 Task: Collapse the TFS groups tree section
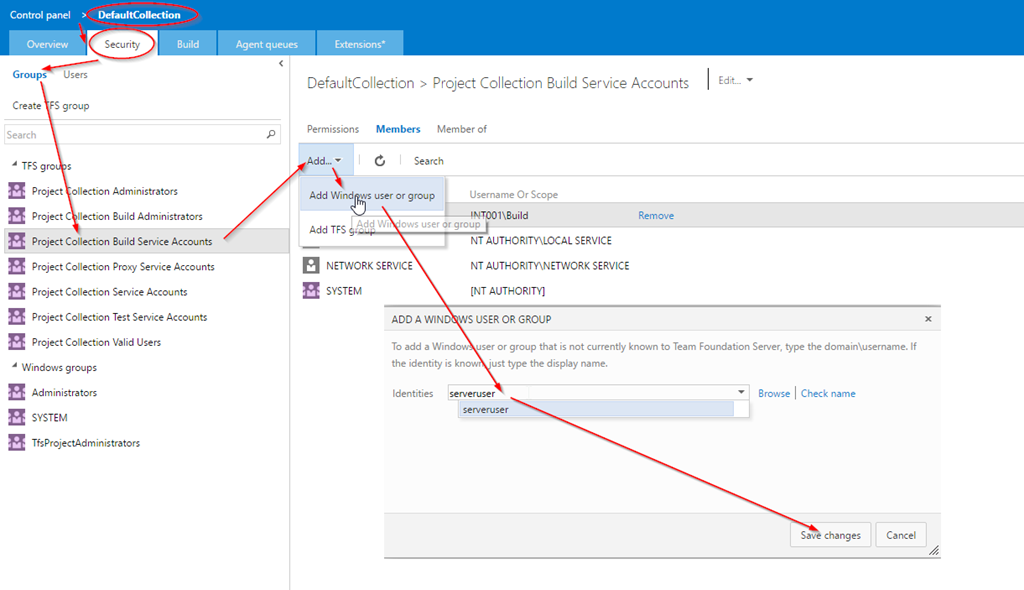coord(14,166)
